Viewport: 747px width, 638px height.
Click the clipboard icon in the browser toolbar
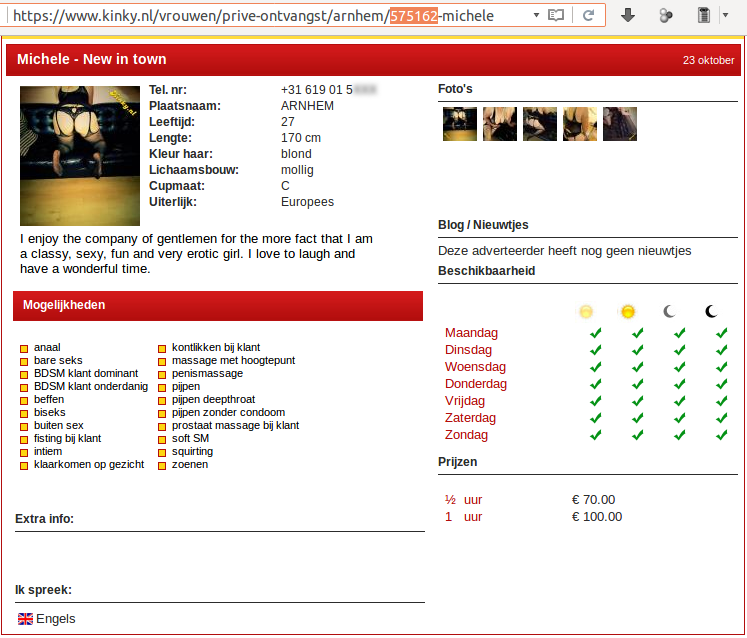tap(704, 15)
